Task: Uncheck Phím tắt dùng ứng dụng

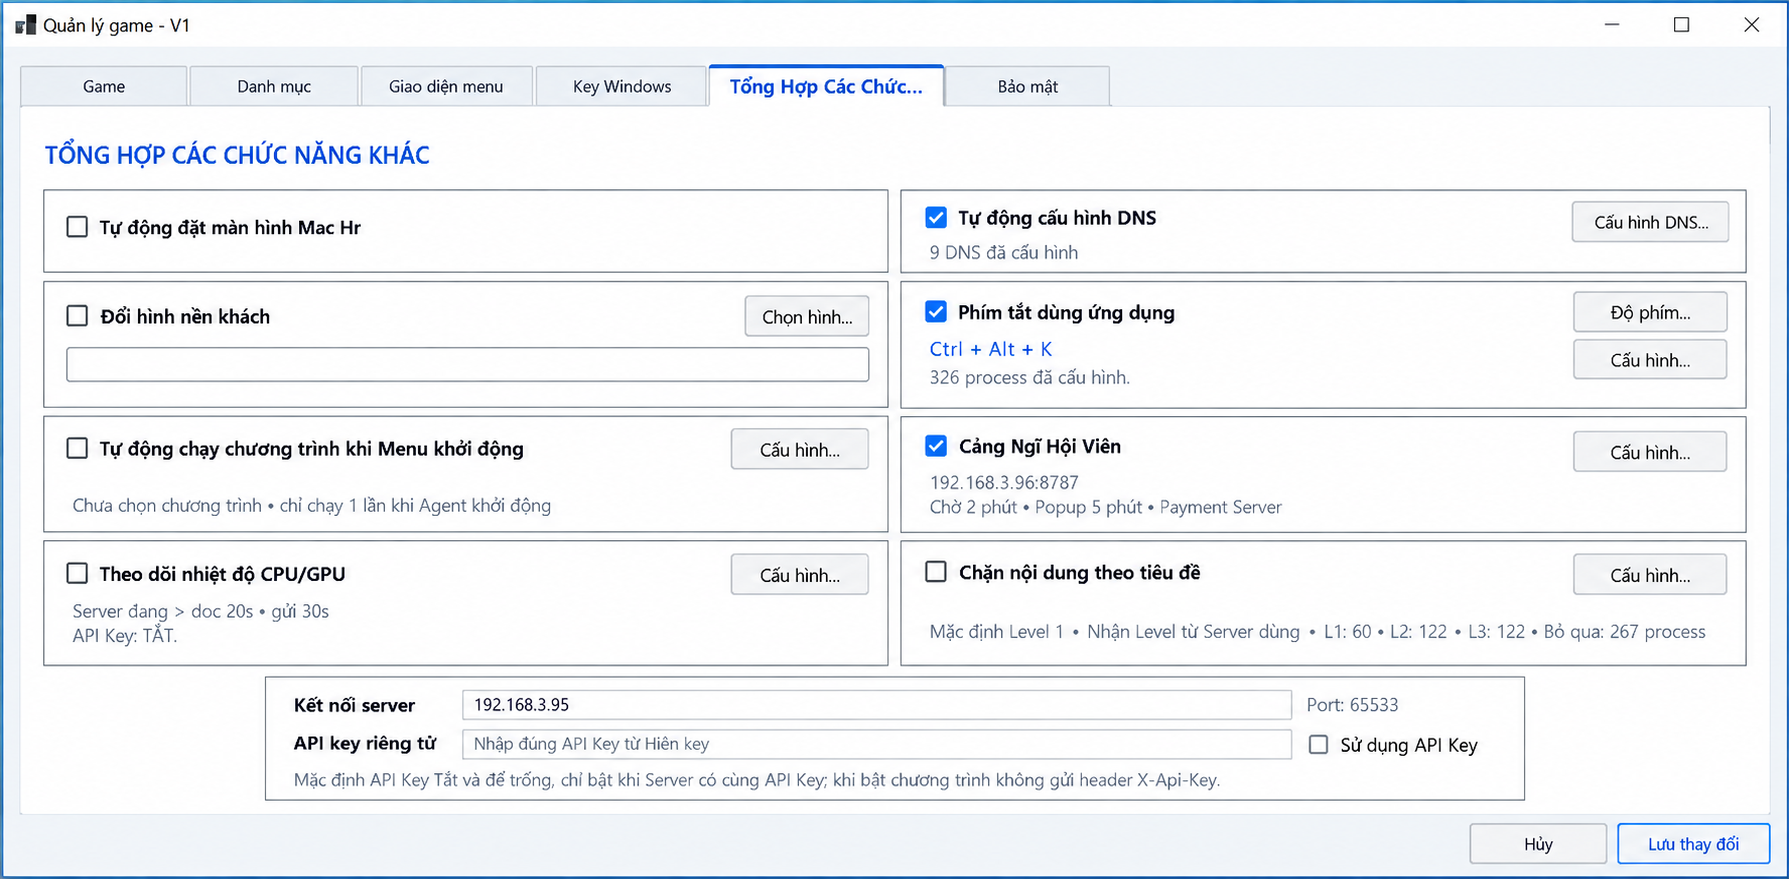Action: click(936, 312)
